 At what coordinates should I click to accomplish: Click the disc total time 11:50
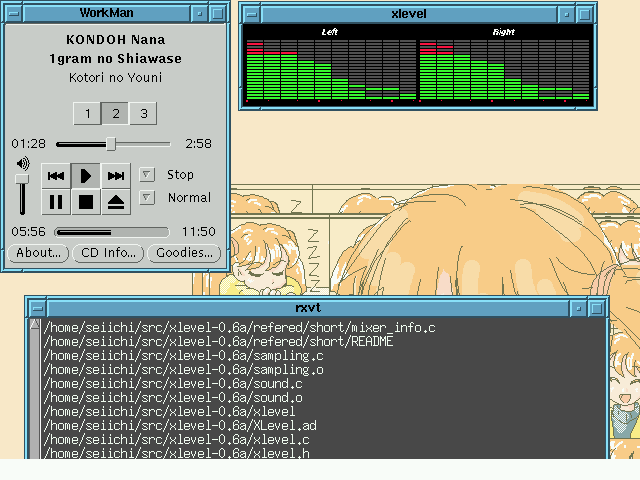199,232
